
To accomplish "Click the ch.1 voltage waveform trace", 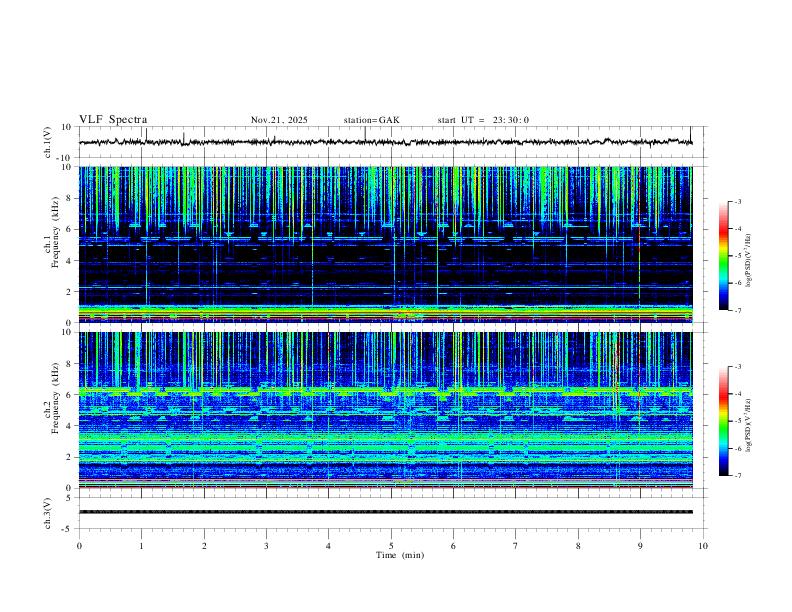I will coord(386,142).
